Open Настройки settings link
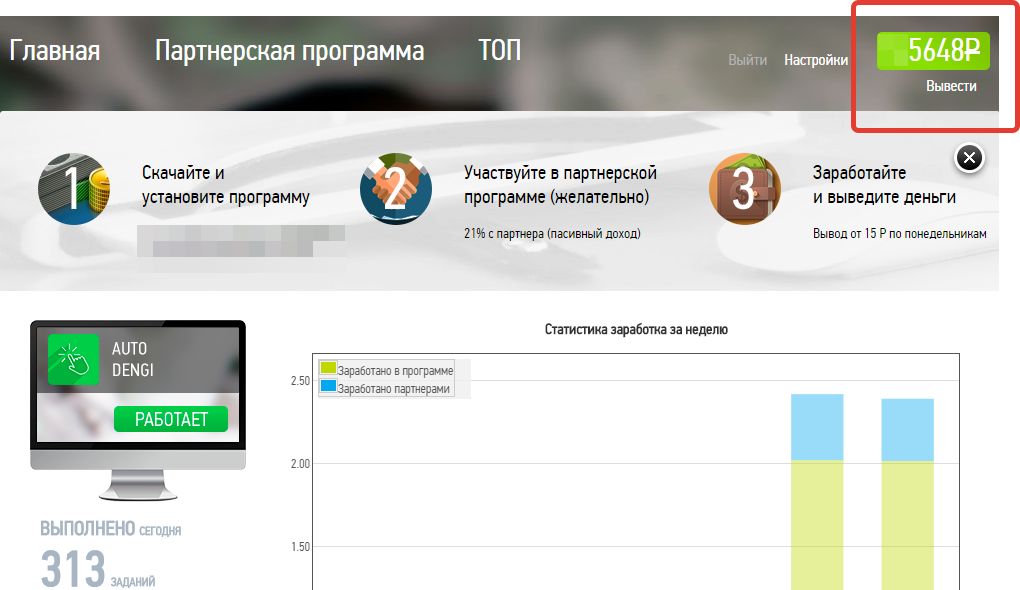The image size is (1020, 590). click(816, 60)
